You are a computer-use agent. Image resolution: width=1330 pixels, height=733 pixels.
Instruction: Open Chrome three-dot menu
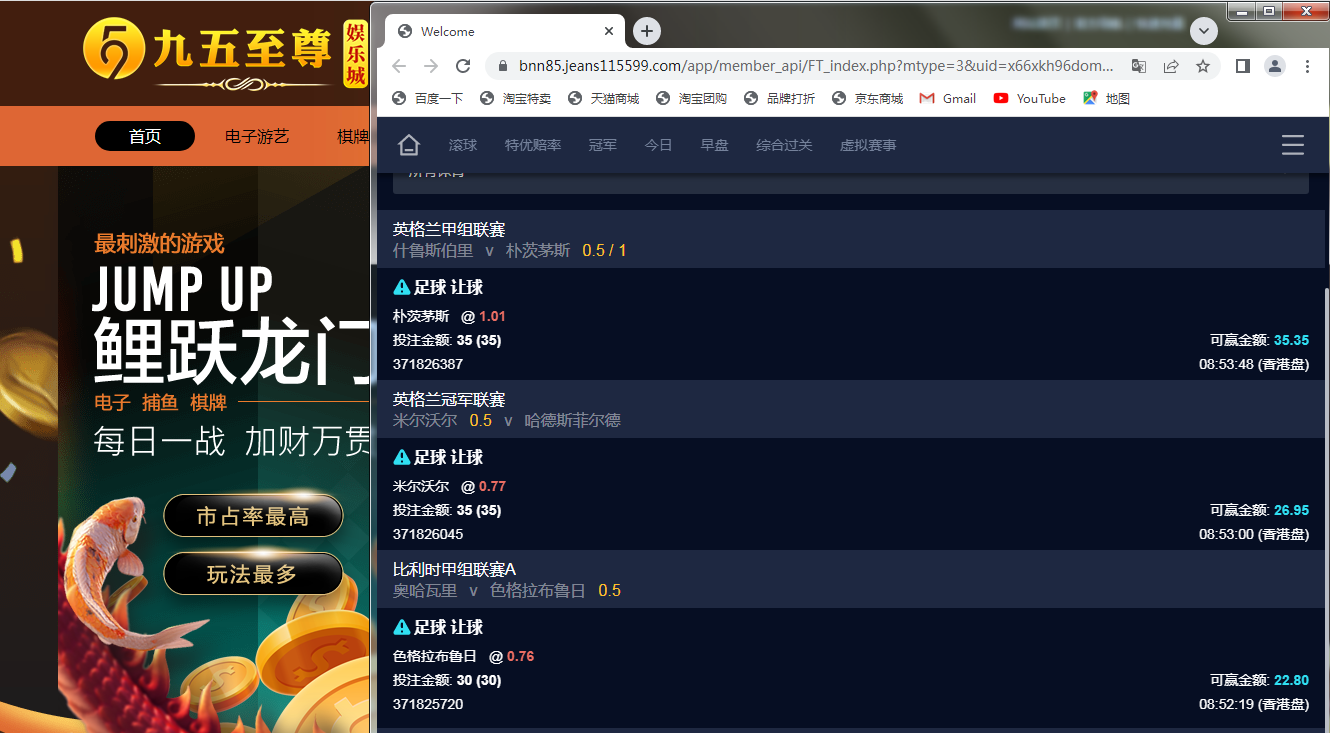click(x=1307, y=66)
